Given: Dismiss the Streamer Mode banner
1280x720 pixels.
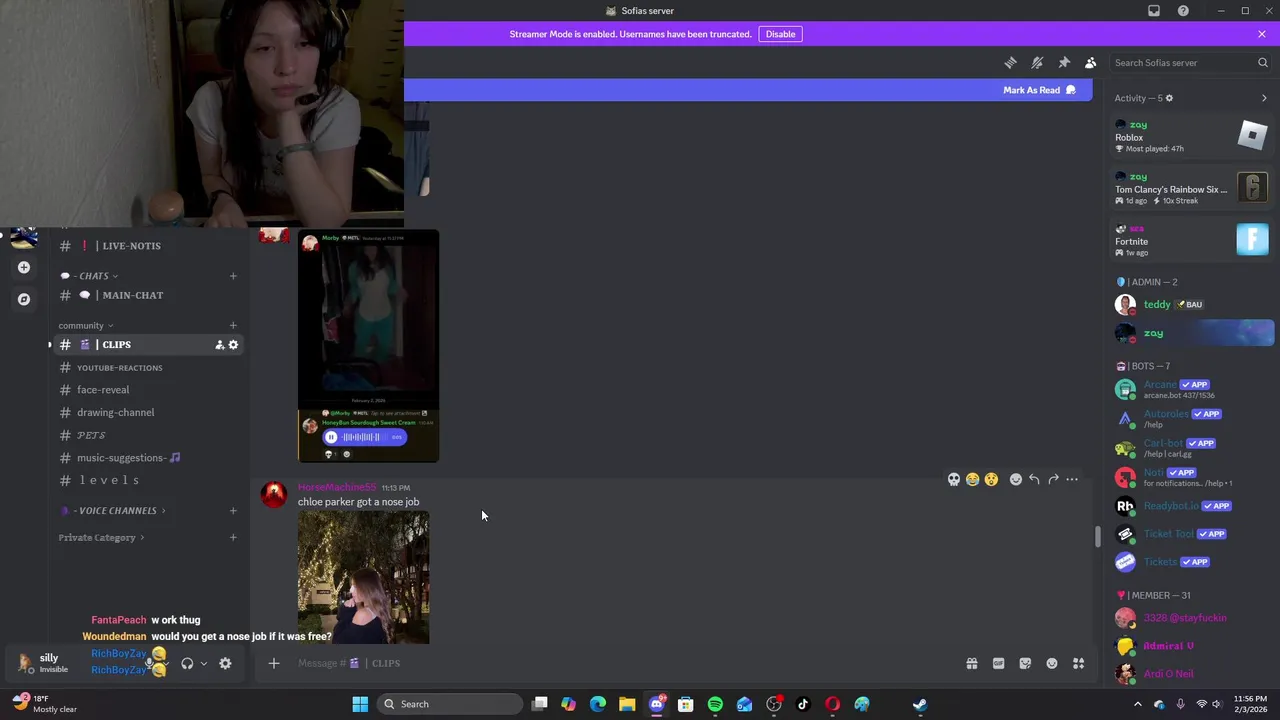Looking at the screenshot, I should 1262,34.
